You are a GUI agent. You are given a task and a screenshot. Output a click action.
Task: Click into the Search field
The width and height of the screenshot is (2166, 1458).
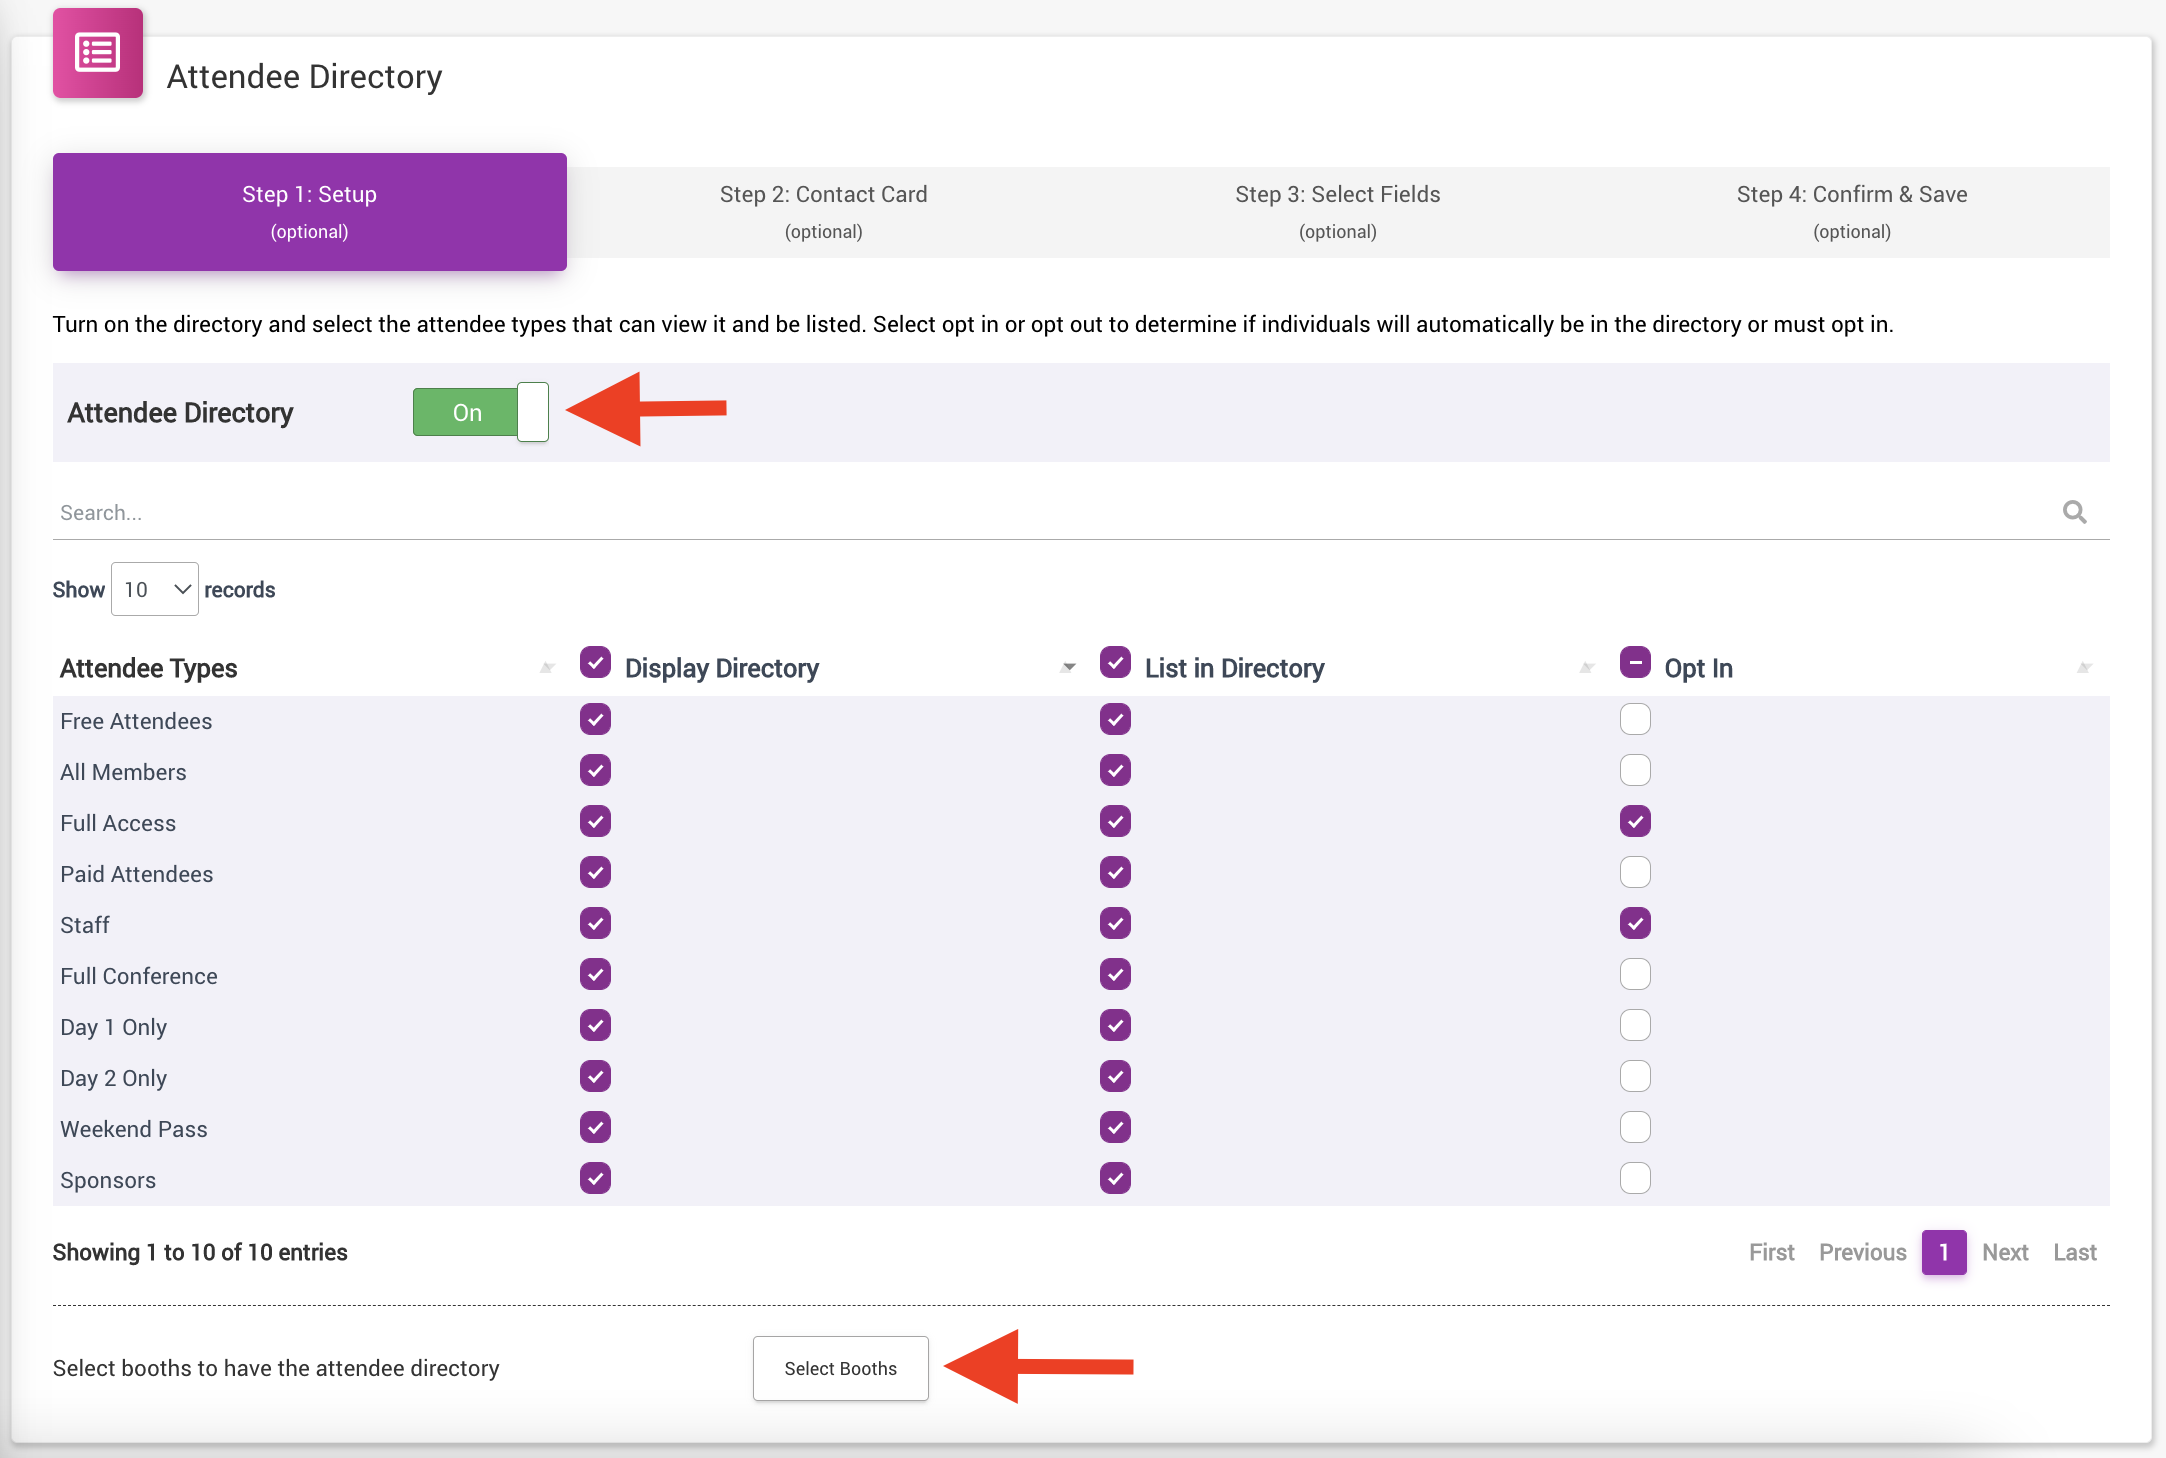point(1000,512)
